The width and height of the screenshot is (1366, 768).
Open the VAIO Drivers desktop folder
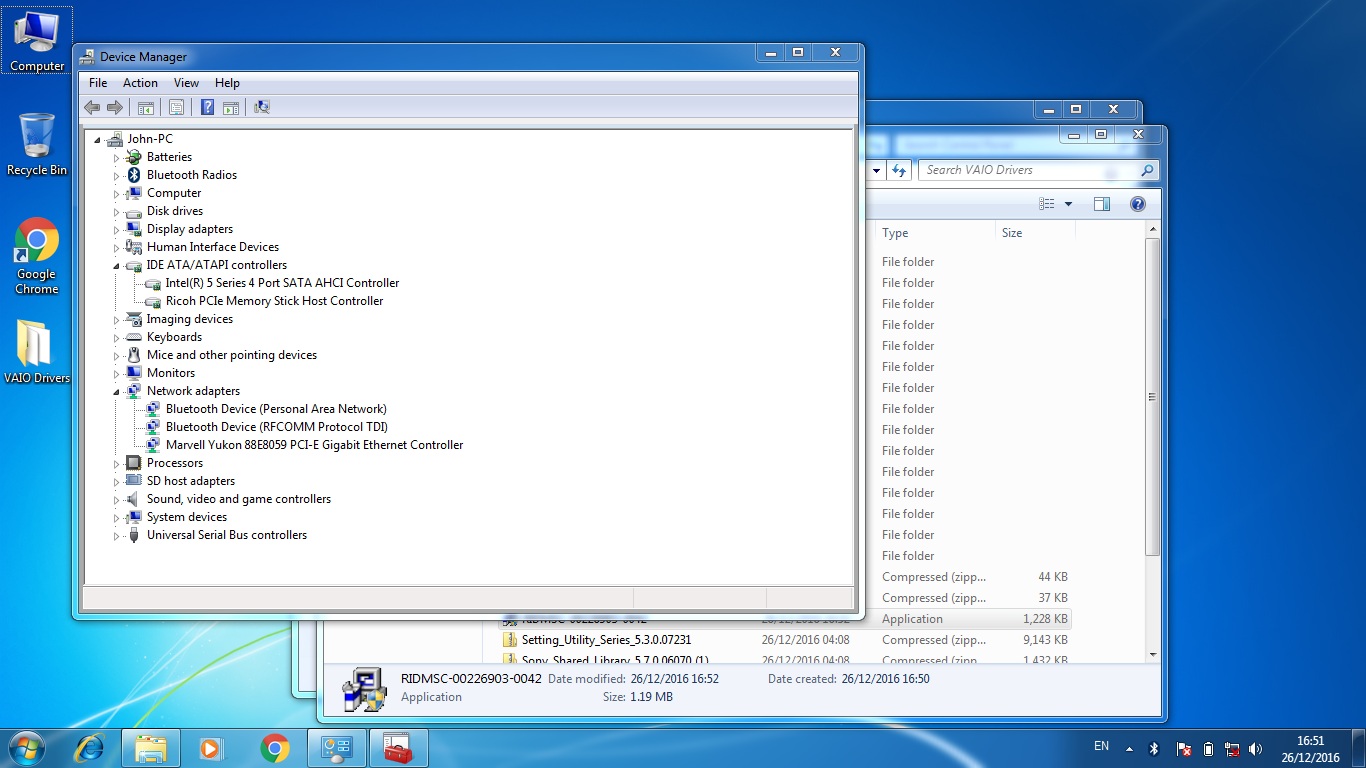pyautogui.click(x=37, y=352)
